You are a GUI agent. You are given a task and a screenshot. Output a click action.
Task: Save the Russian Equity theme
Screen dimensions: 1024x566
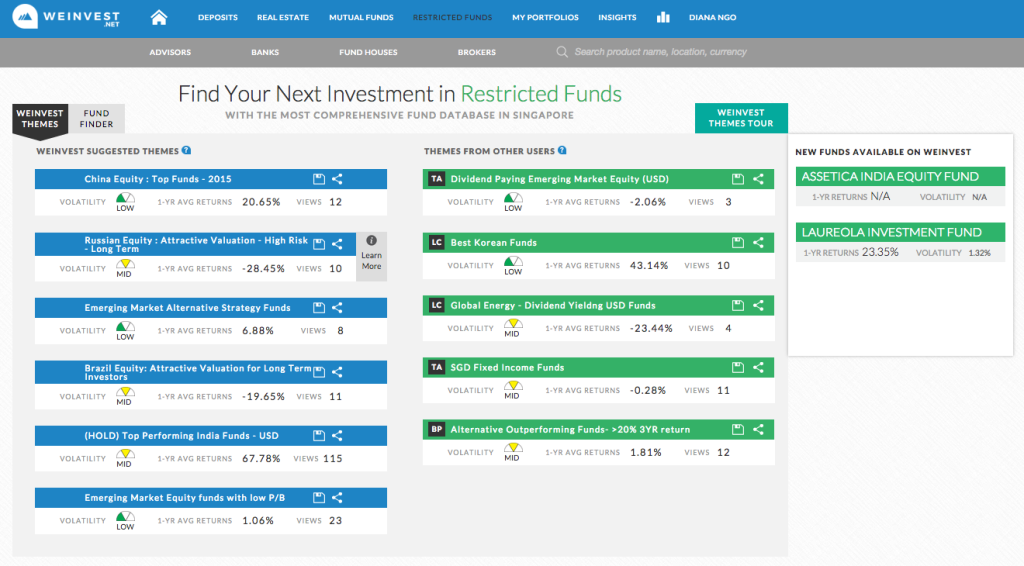(x=319, y=244)
